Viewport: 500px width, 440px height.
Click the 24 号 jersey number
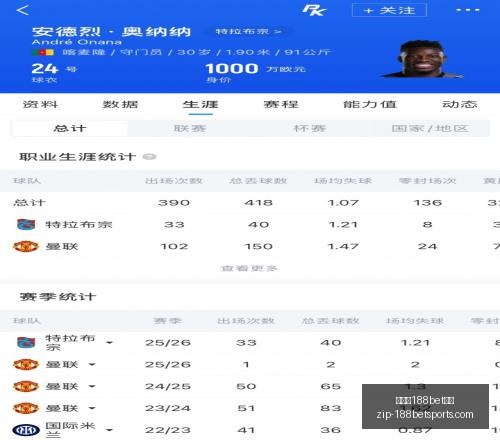pyautogui.click(x=54, y=69)
